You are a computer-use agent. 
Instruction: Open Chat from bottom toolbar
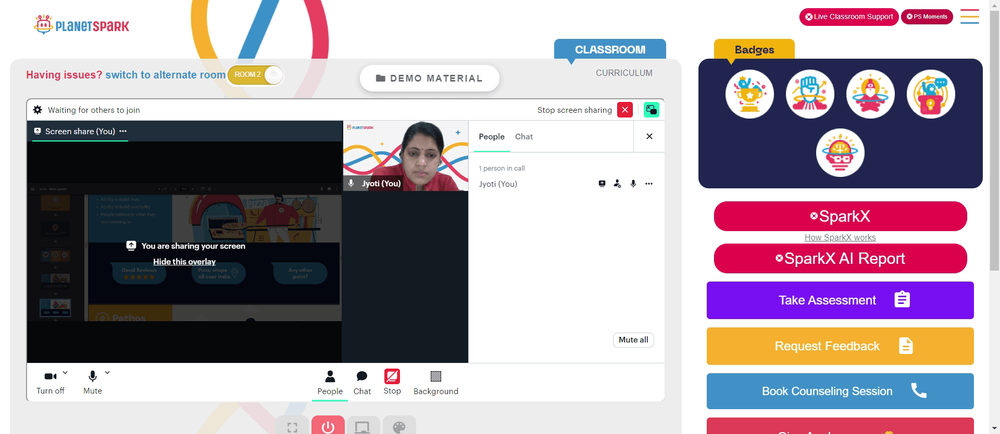(x=362, y=382)
